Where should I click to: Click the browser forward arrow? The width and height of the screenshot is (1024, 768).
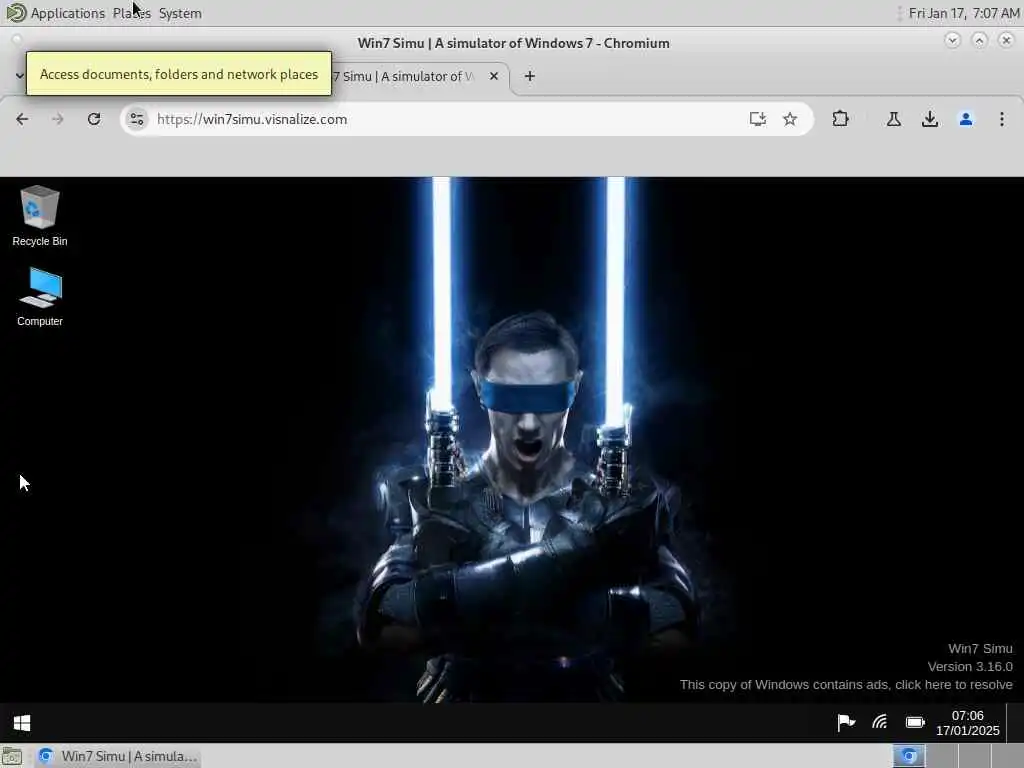[x=57, y=119]
